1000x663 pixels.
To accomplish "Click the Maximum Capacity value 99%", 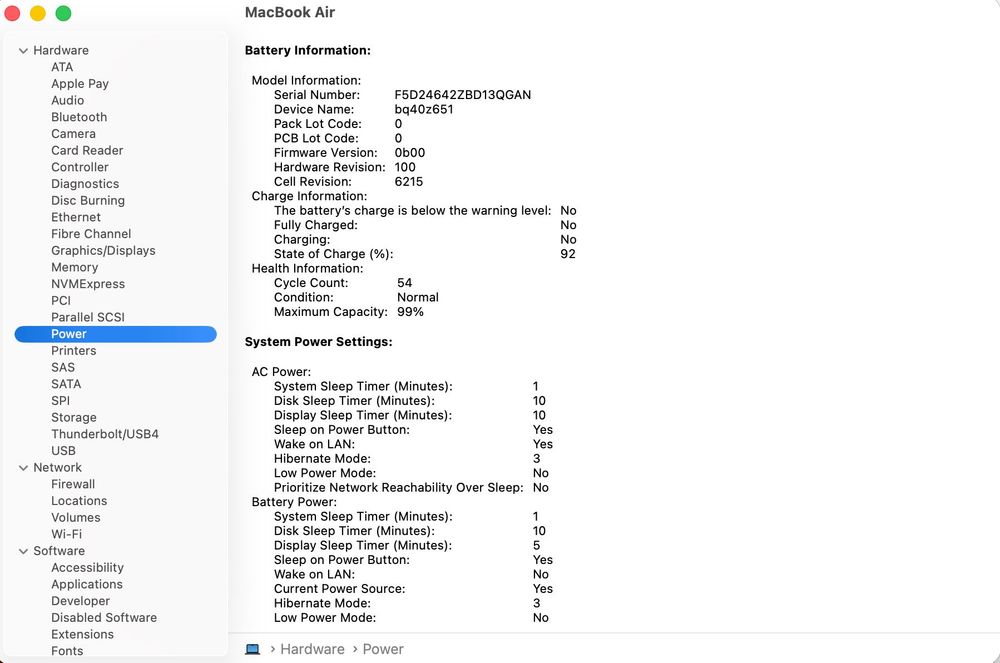I will pos(410,312).
